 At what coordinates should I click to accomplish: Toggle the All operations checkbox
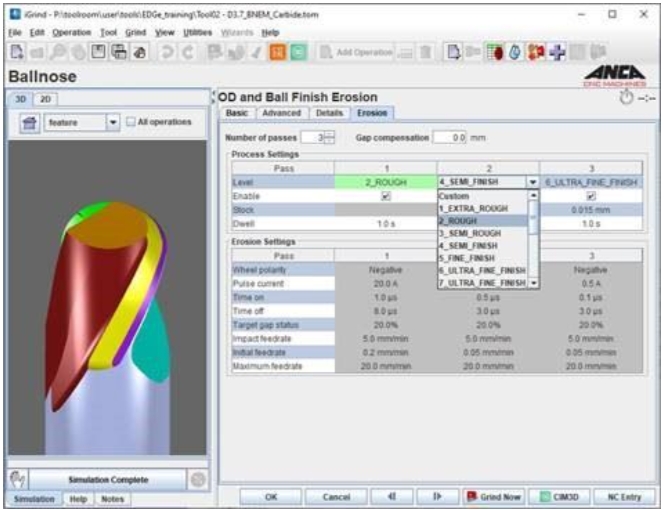(x=131, y=122)
